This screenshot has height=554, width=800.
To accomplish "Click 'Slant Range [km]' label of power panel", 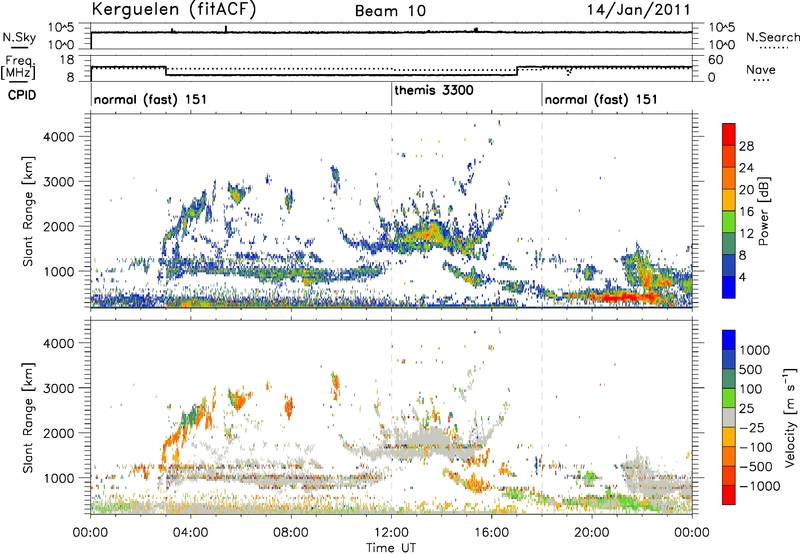I will tap(28, 211).
